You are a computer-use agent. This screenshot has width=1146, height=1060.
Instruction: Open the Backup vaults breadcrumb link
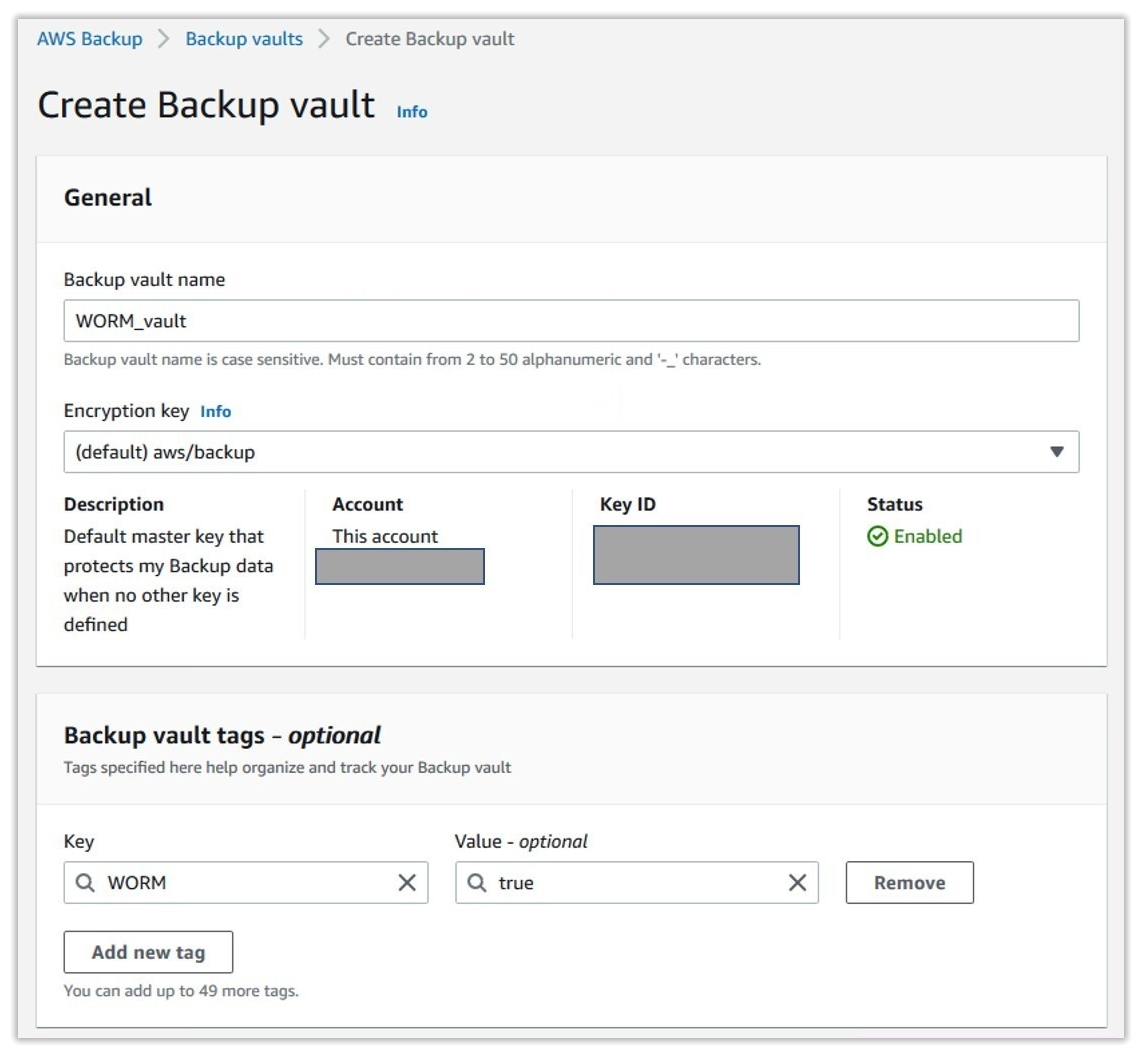[244, 38]
